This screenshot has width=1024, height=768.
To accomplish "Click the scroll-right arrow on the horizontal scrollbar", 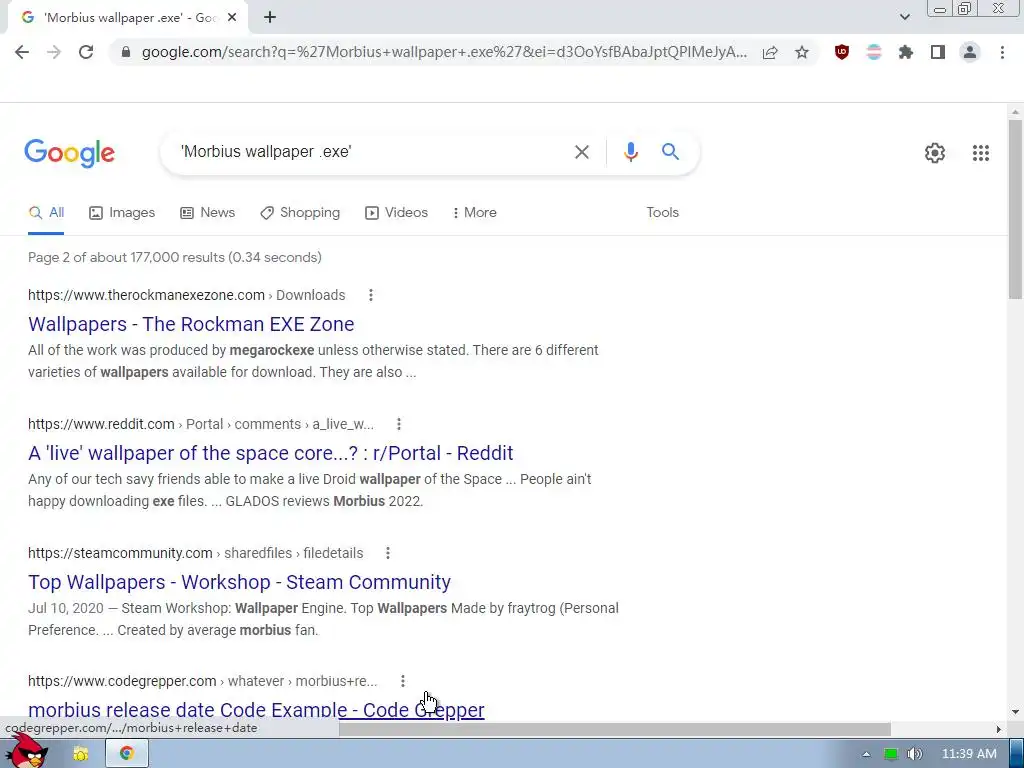I will (x=999, y=729).
